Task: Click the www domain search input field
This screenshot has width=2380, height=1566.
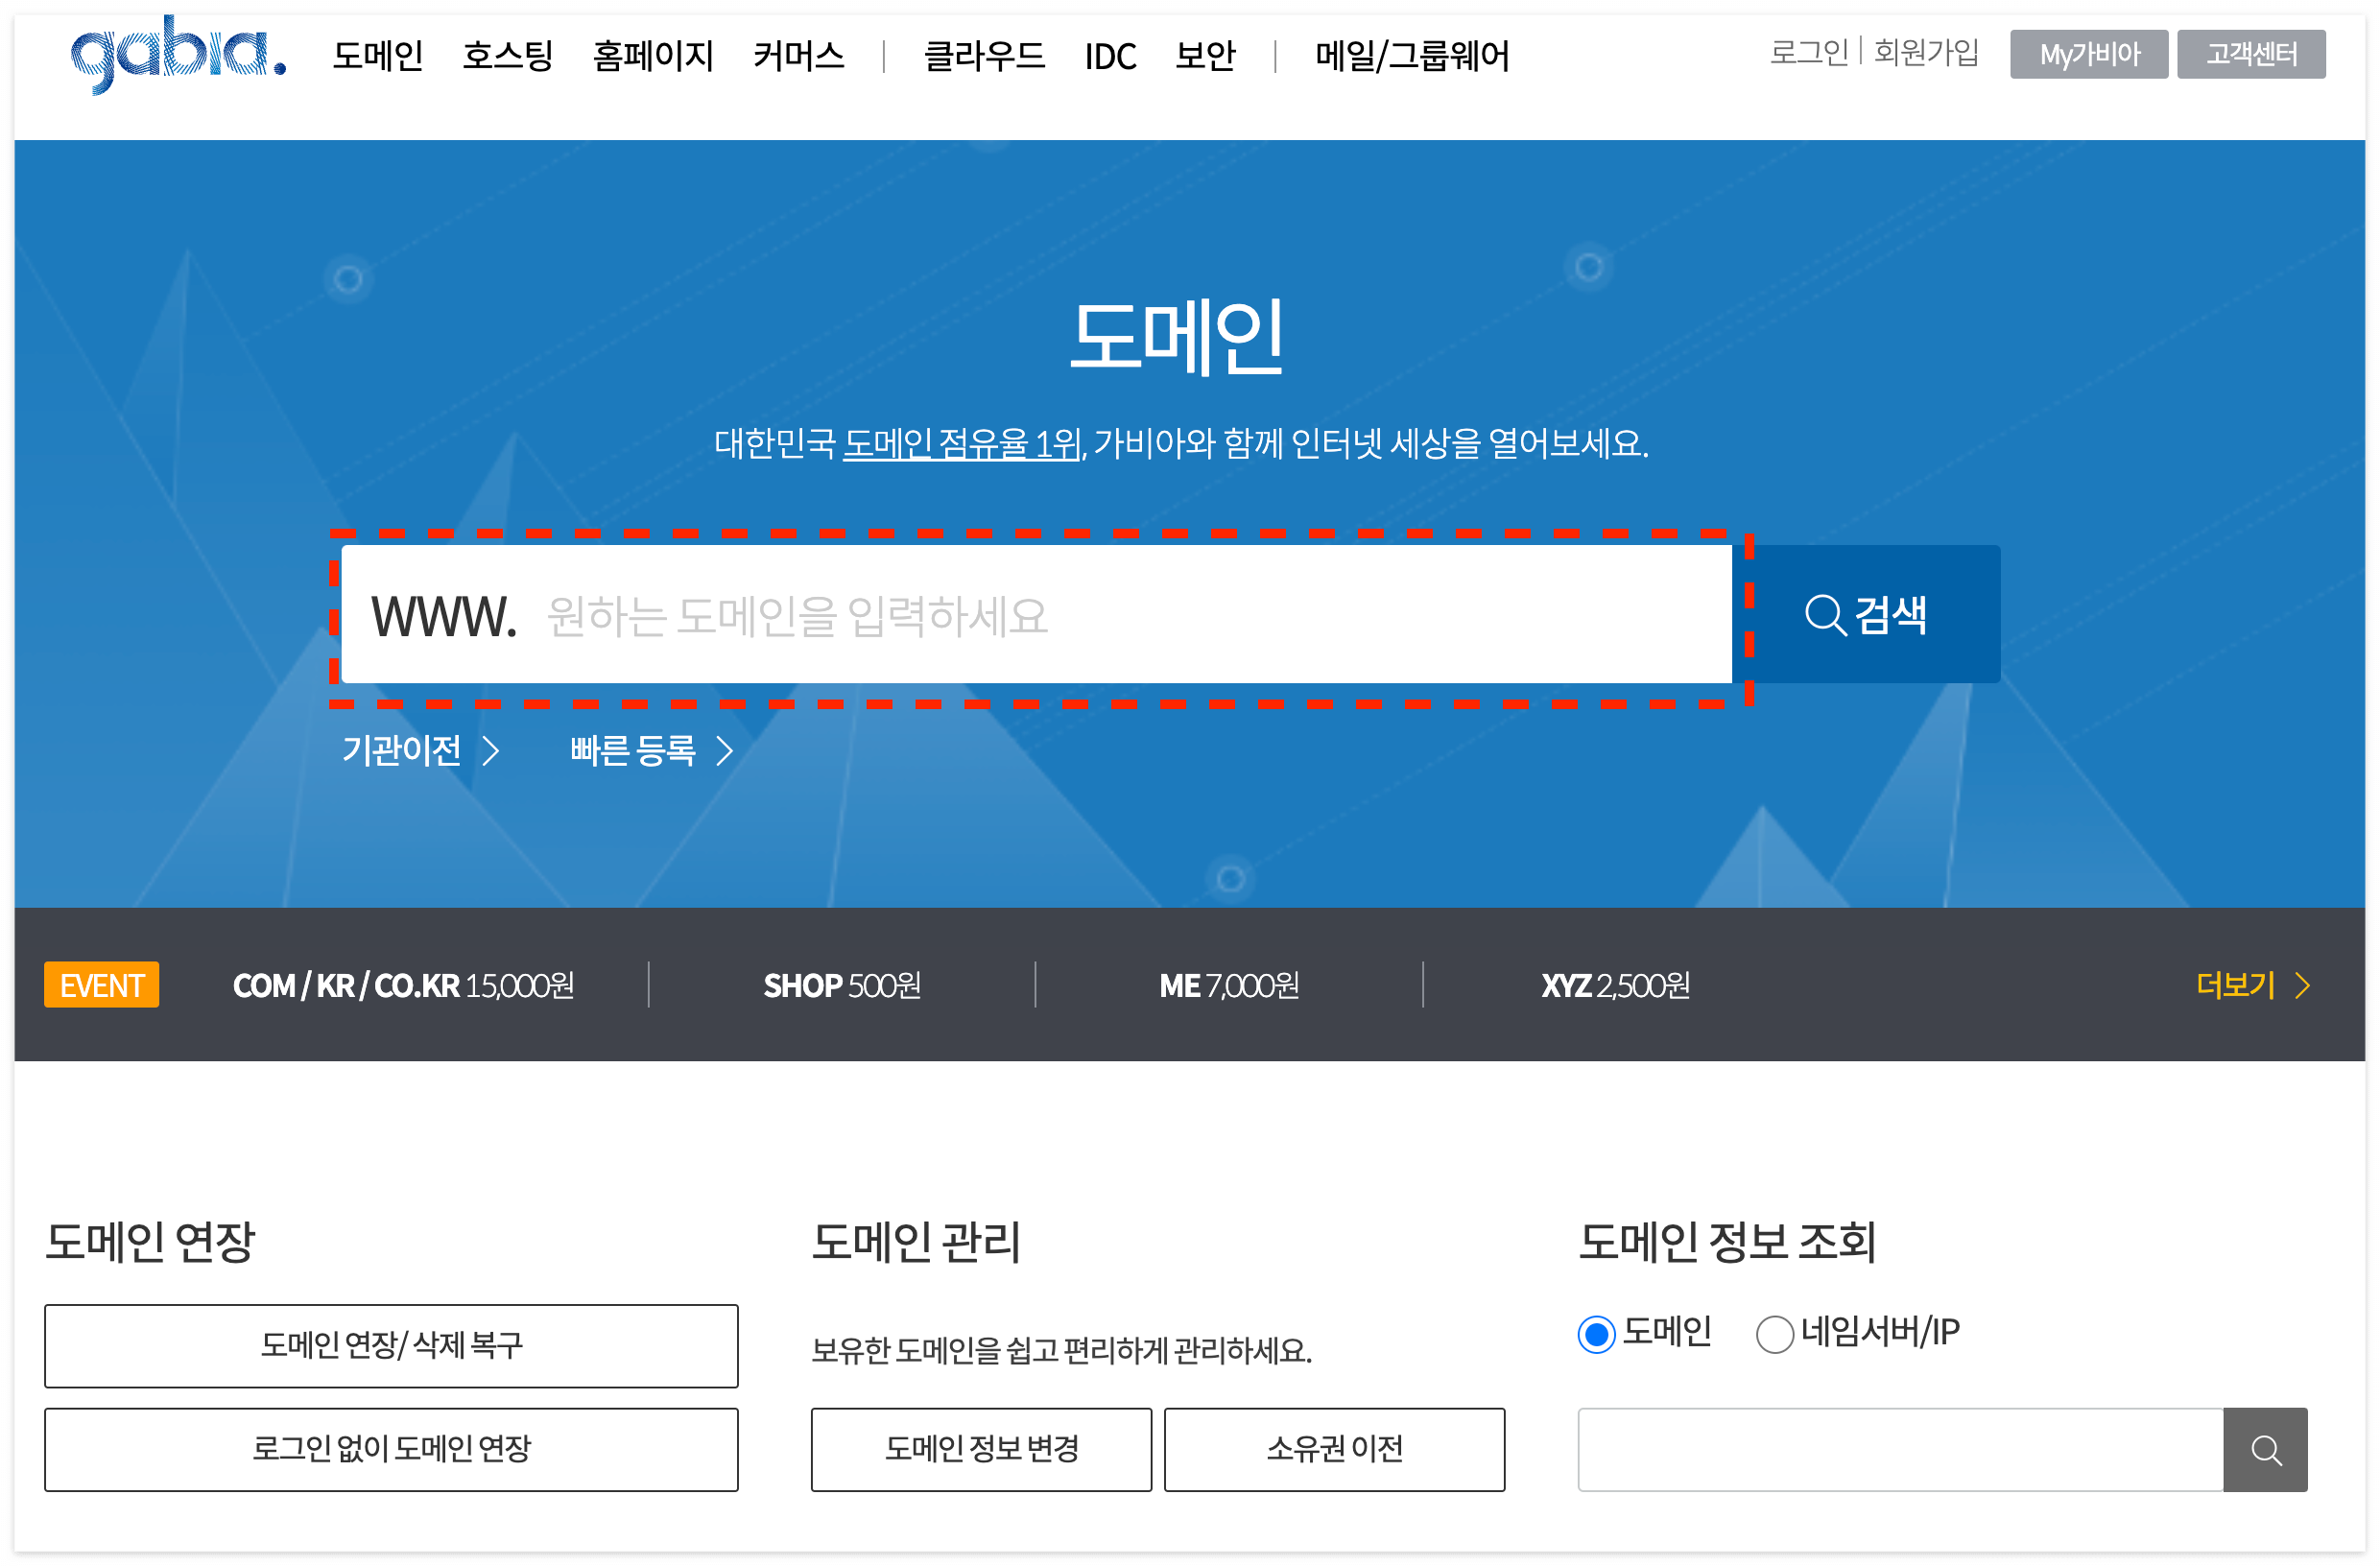Action: point(1036,614)
